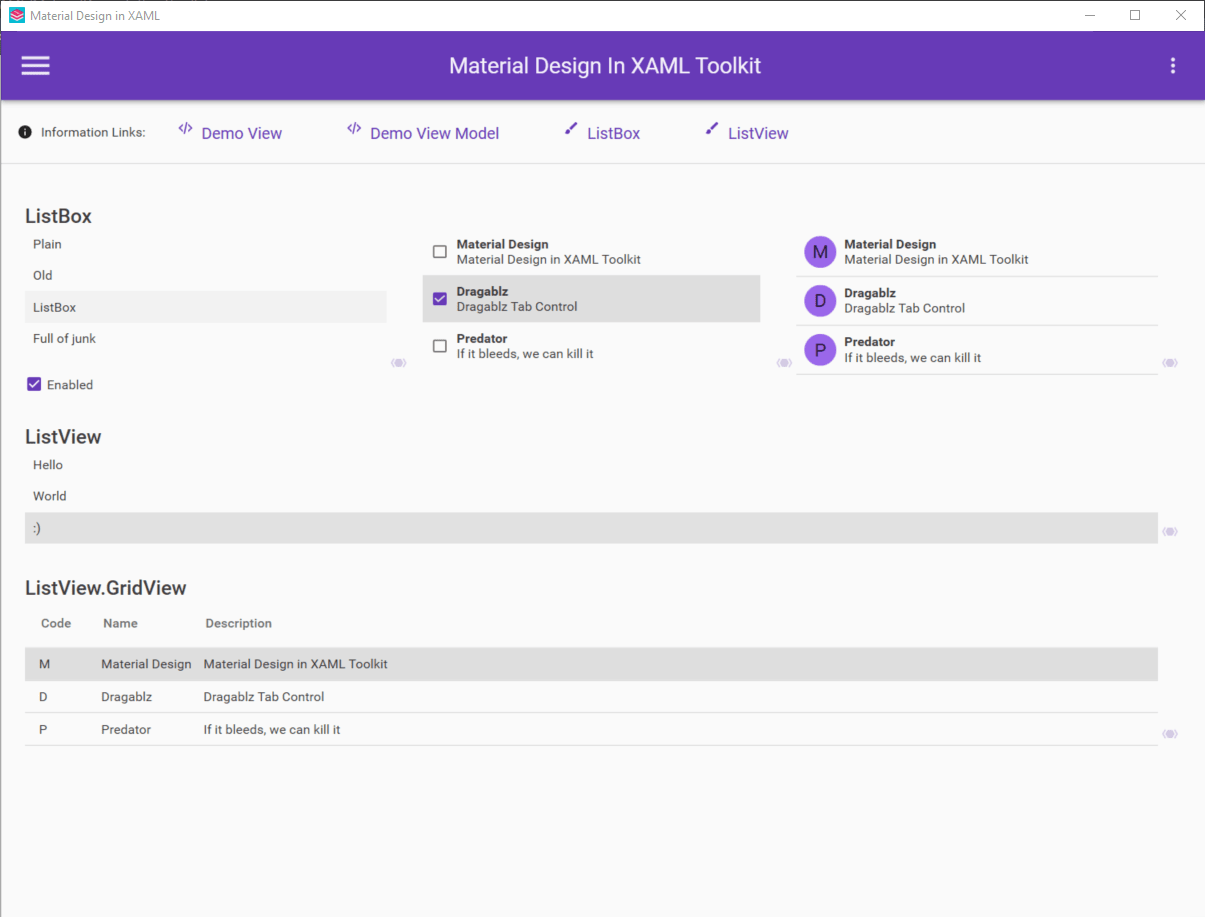This screenshot has height=917, width=1205.
Task: Minimize the Material Design in XAML window
Action: [x=1089, y=15]
